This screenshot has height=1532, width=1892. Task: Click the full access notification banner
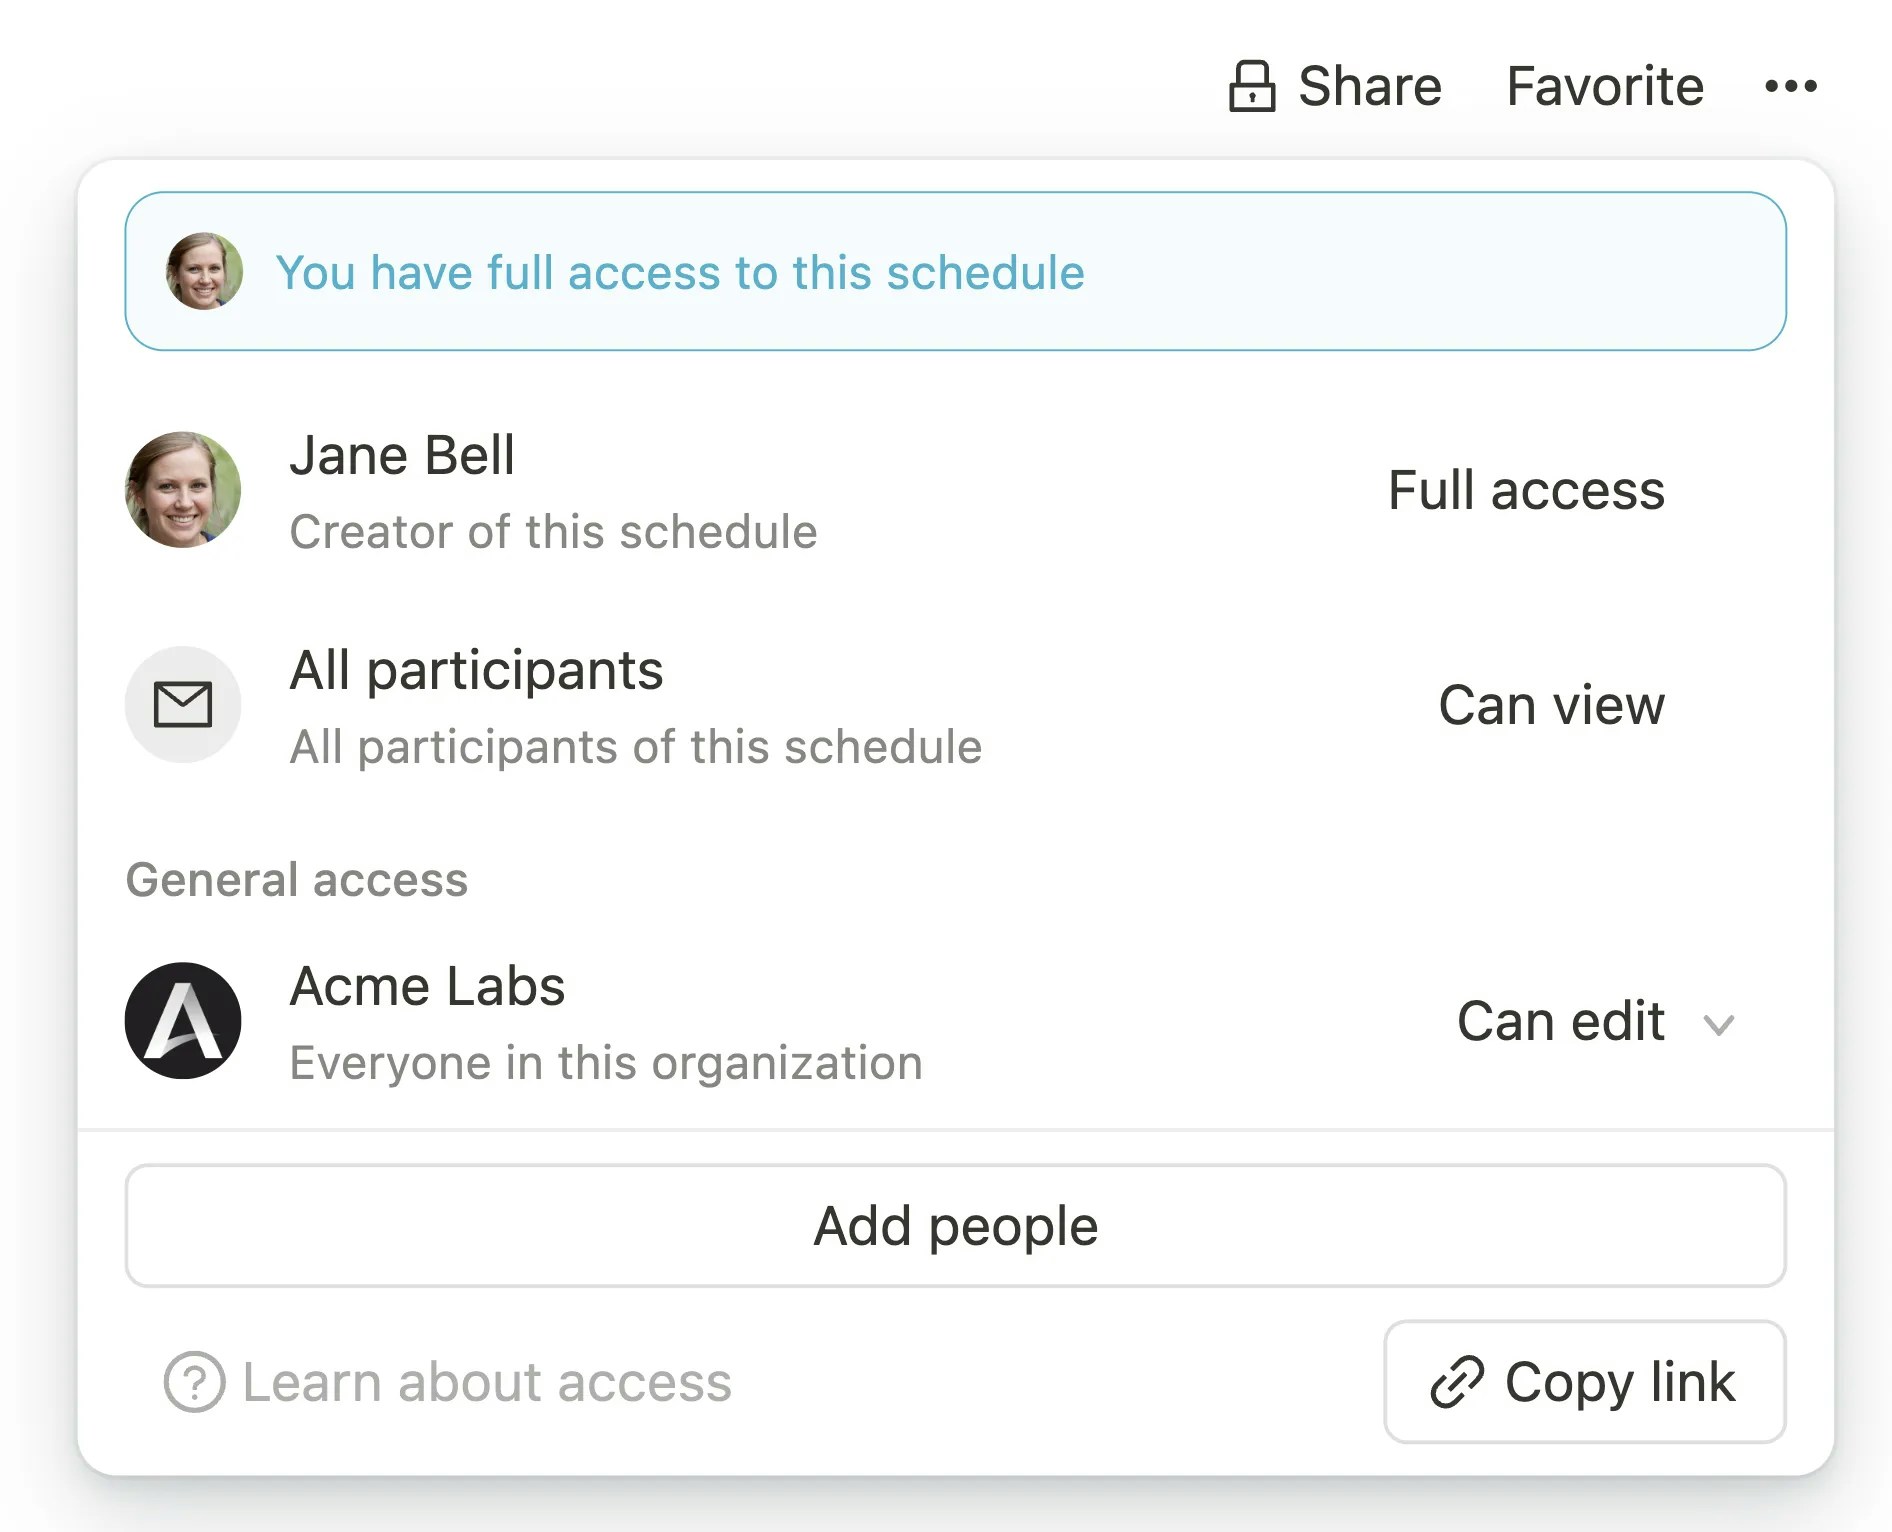tap(955, 272)
